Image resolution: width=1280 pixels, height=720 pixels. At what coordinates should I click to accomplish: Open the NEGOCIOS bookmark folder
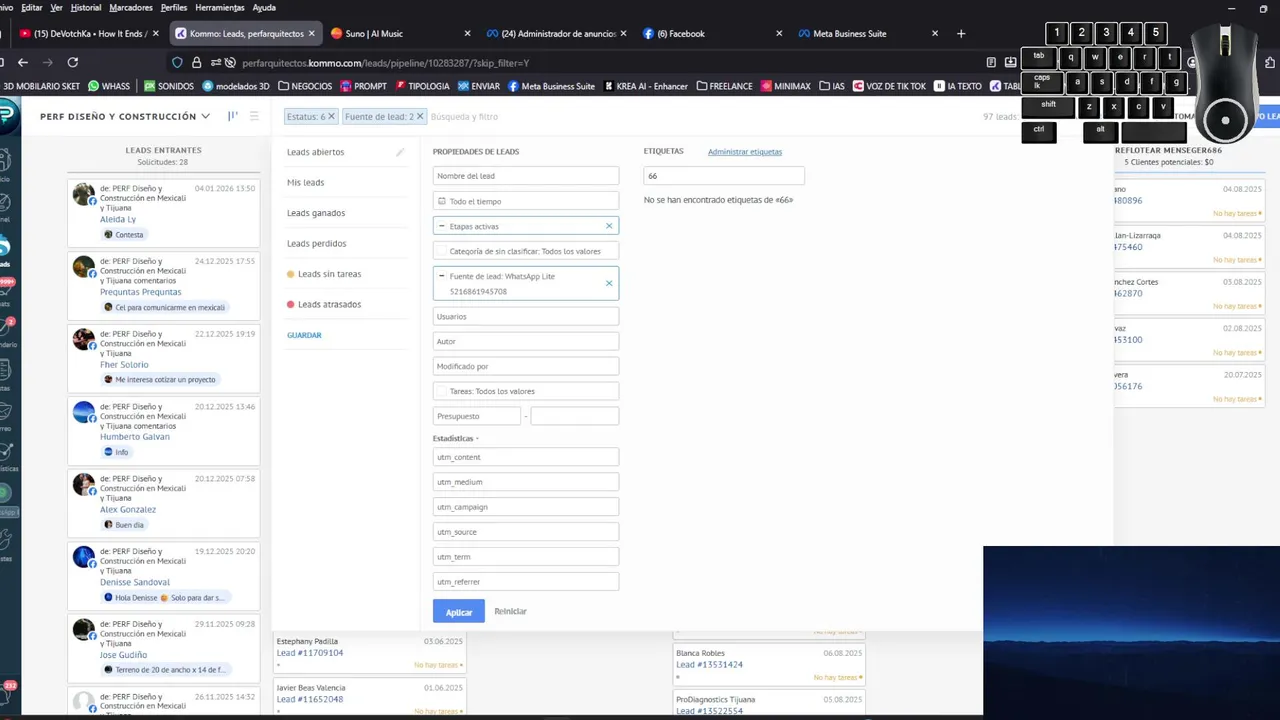pyautogui.click(x=305, y=86)
